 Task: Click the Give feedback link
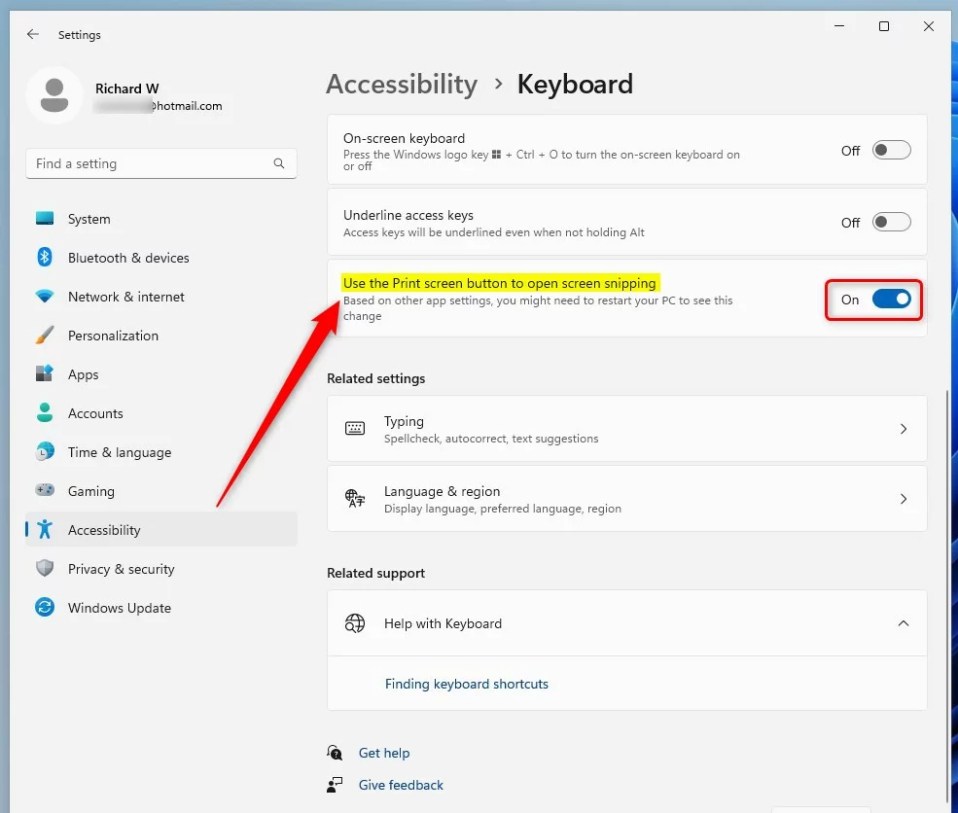[400, 785]
